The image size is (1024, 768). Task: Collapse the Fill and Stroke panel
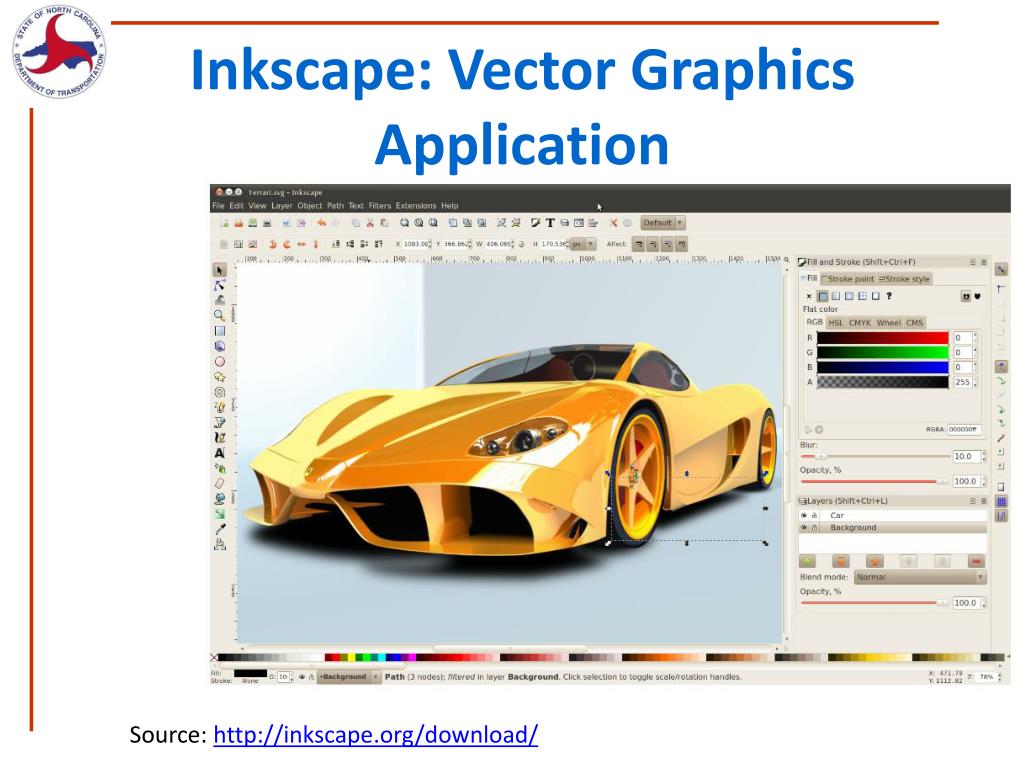point(972,262)
